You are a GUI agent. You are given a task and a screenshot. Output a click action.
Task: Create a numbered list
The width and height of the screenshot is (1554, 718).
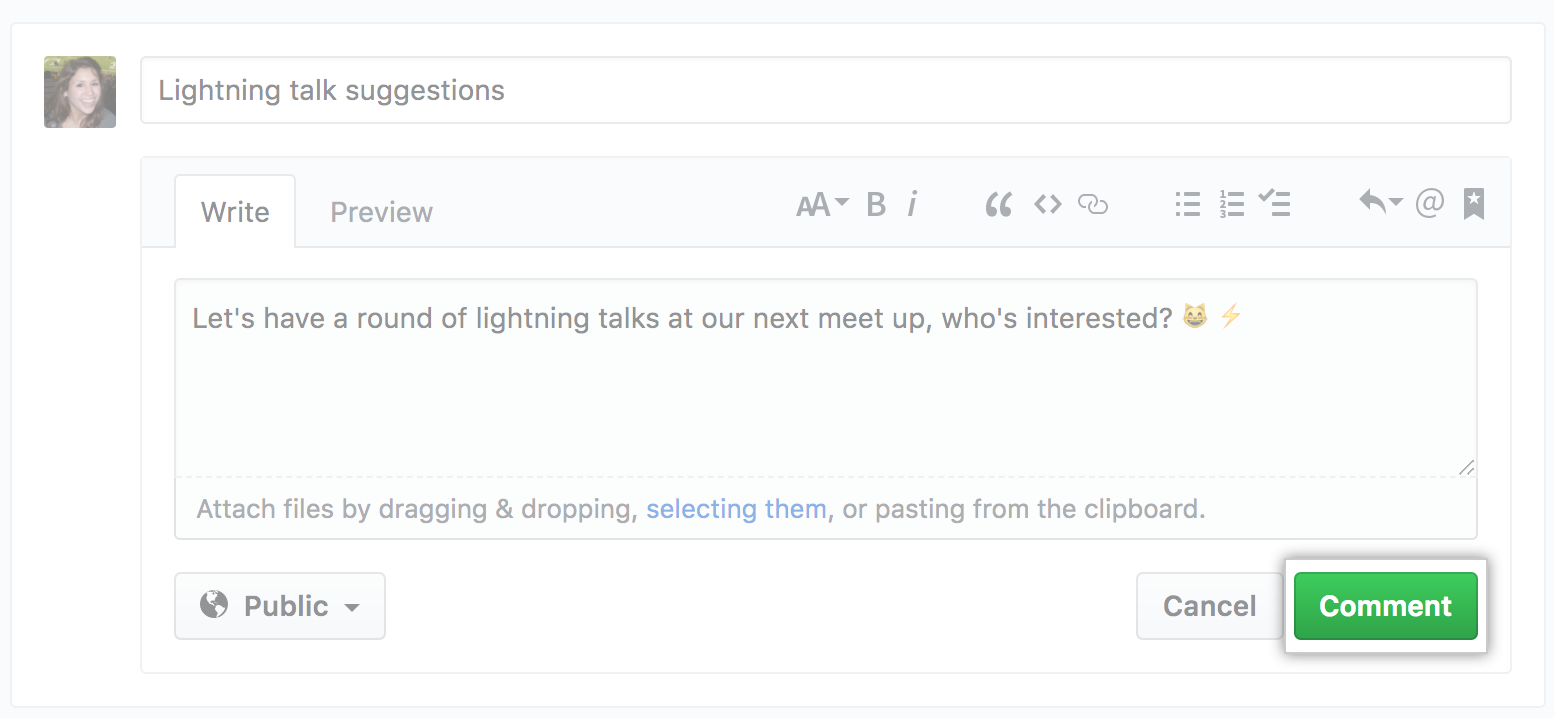click(1232, 204)
